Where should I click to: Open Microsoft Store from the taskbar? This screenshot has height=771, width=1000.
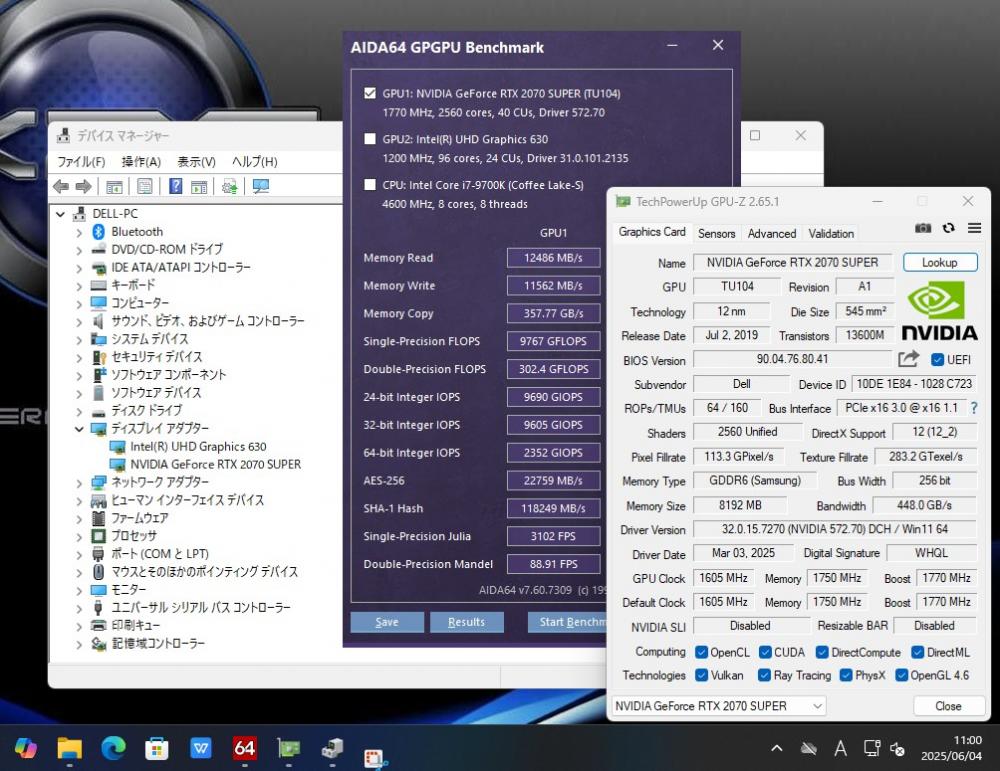coord(157,747)
